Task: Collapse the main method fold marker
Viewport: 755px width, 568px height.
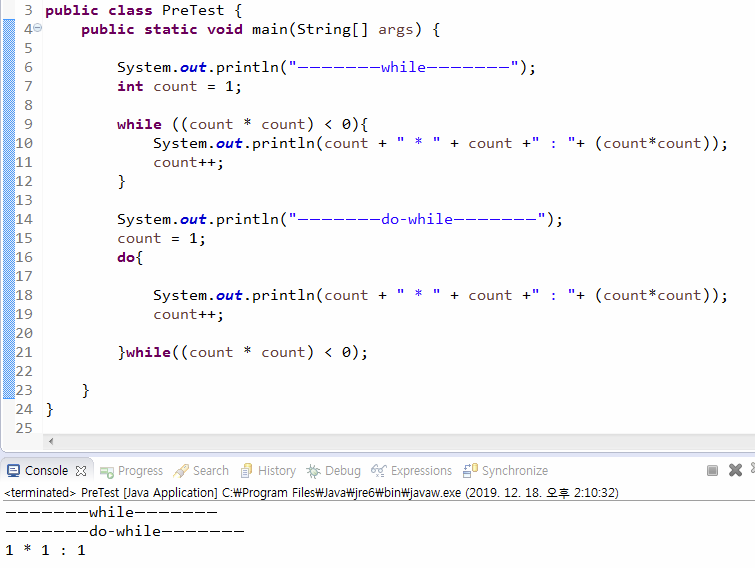Action: [x=38, y=28]
